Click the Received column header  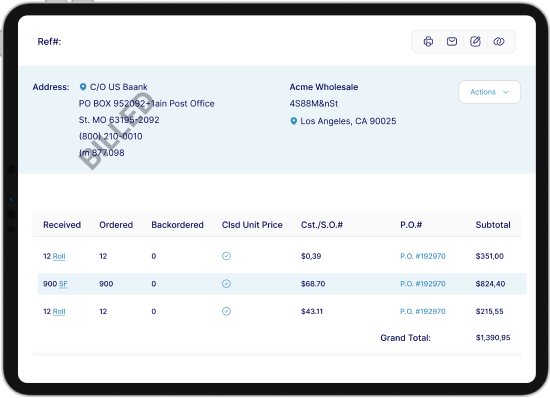[62, 225]
